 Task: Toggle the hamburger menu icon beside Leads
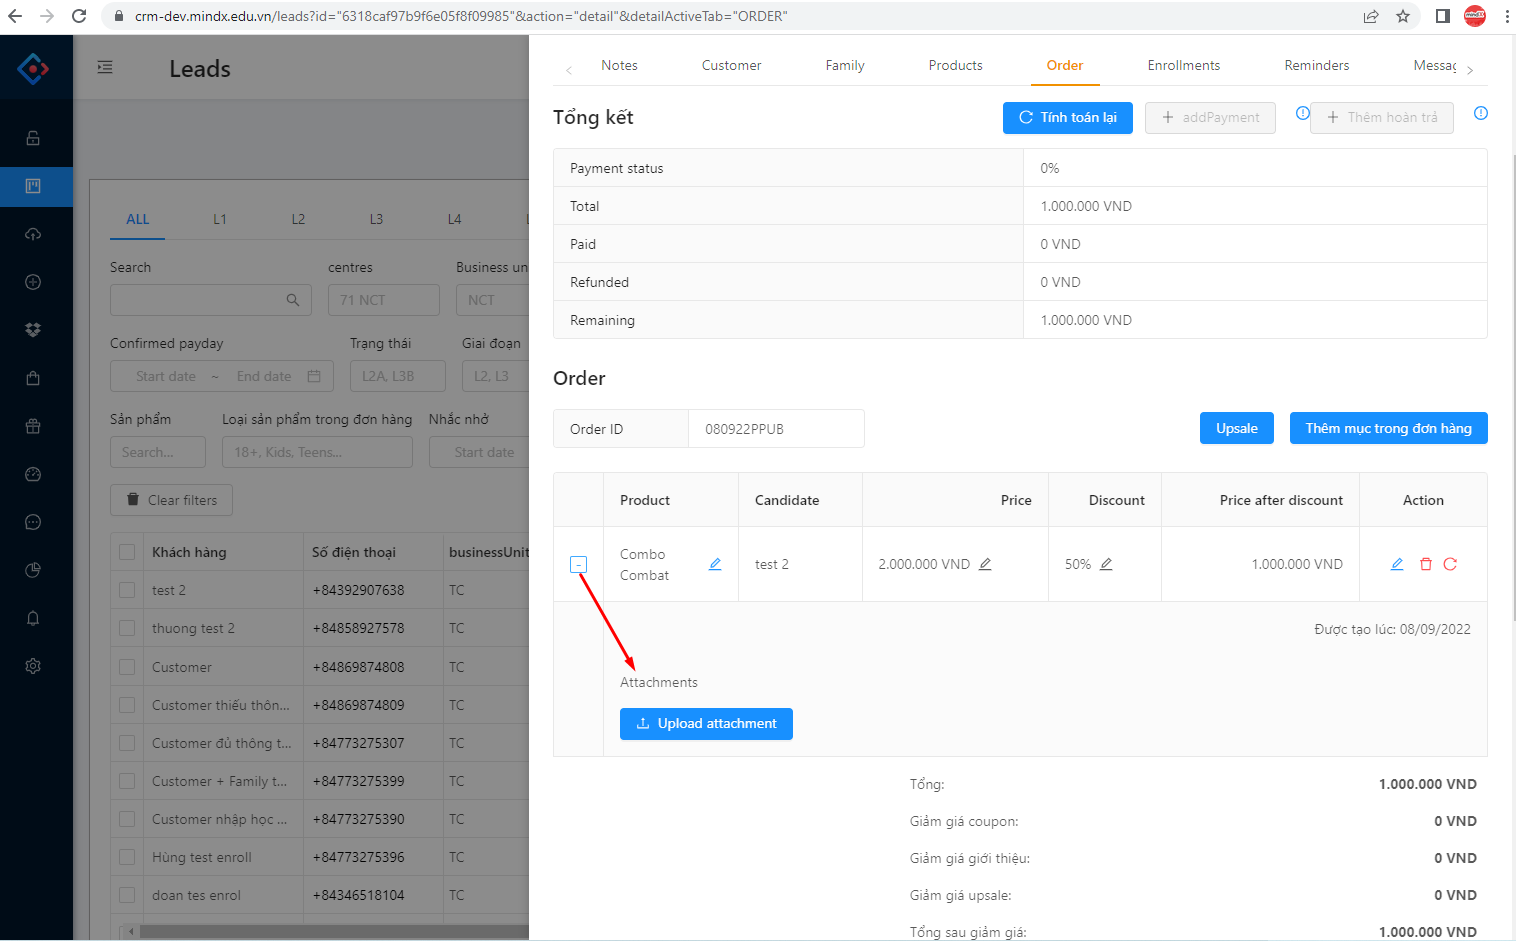point(105,67)
